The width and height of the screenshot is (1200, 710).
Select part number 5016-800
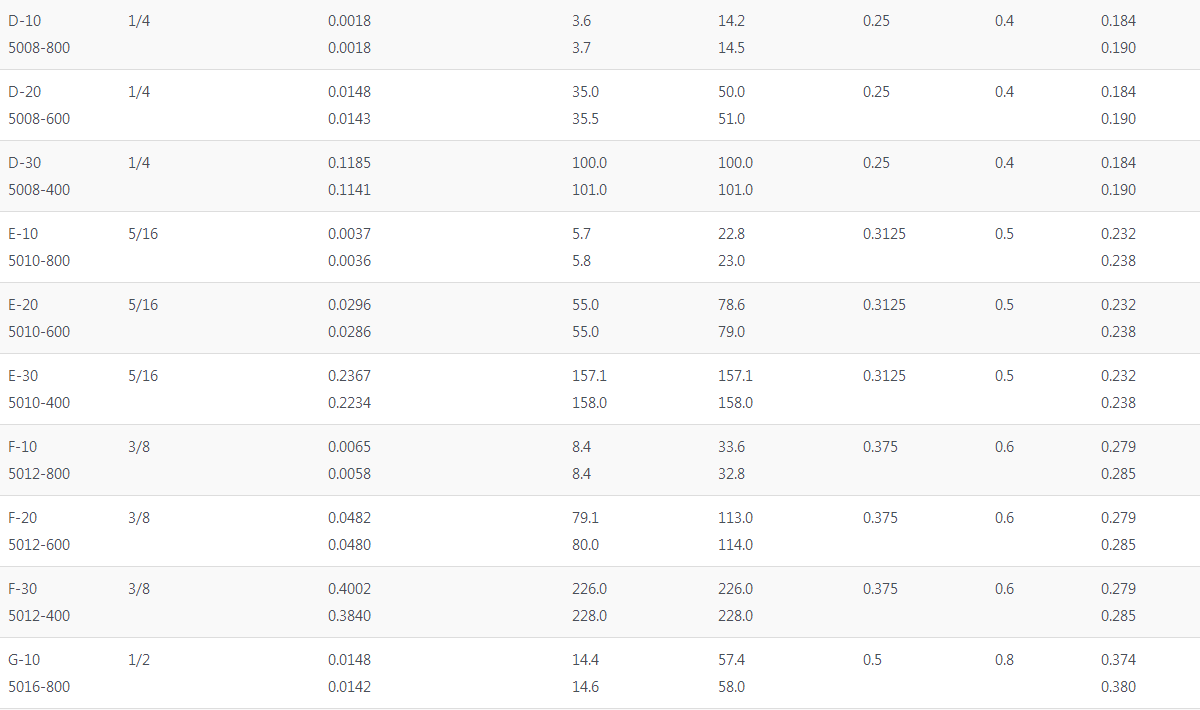[x=39, y=687]
